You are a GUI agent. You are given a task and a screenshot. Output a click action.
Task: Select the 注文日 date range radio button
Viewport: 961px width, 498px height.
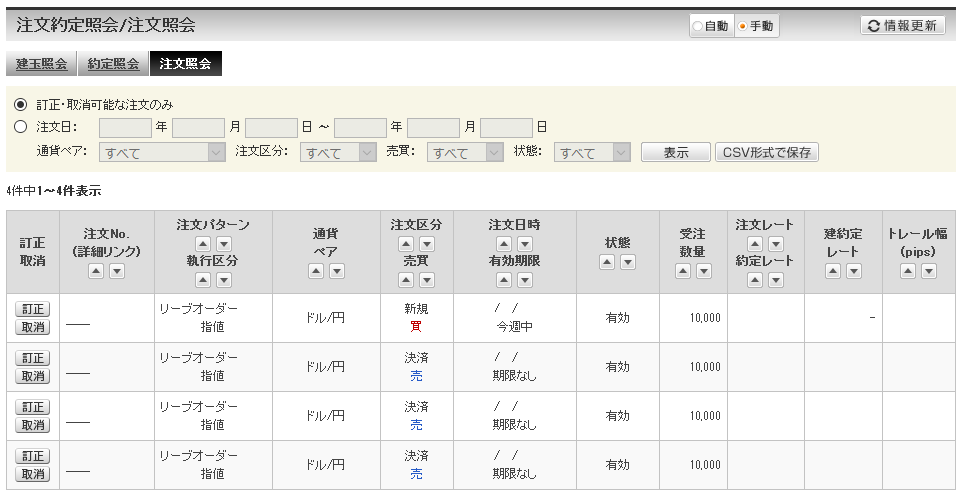coord(21,127)
